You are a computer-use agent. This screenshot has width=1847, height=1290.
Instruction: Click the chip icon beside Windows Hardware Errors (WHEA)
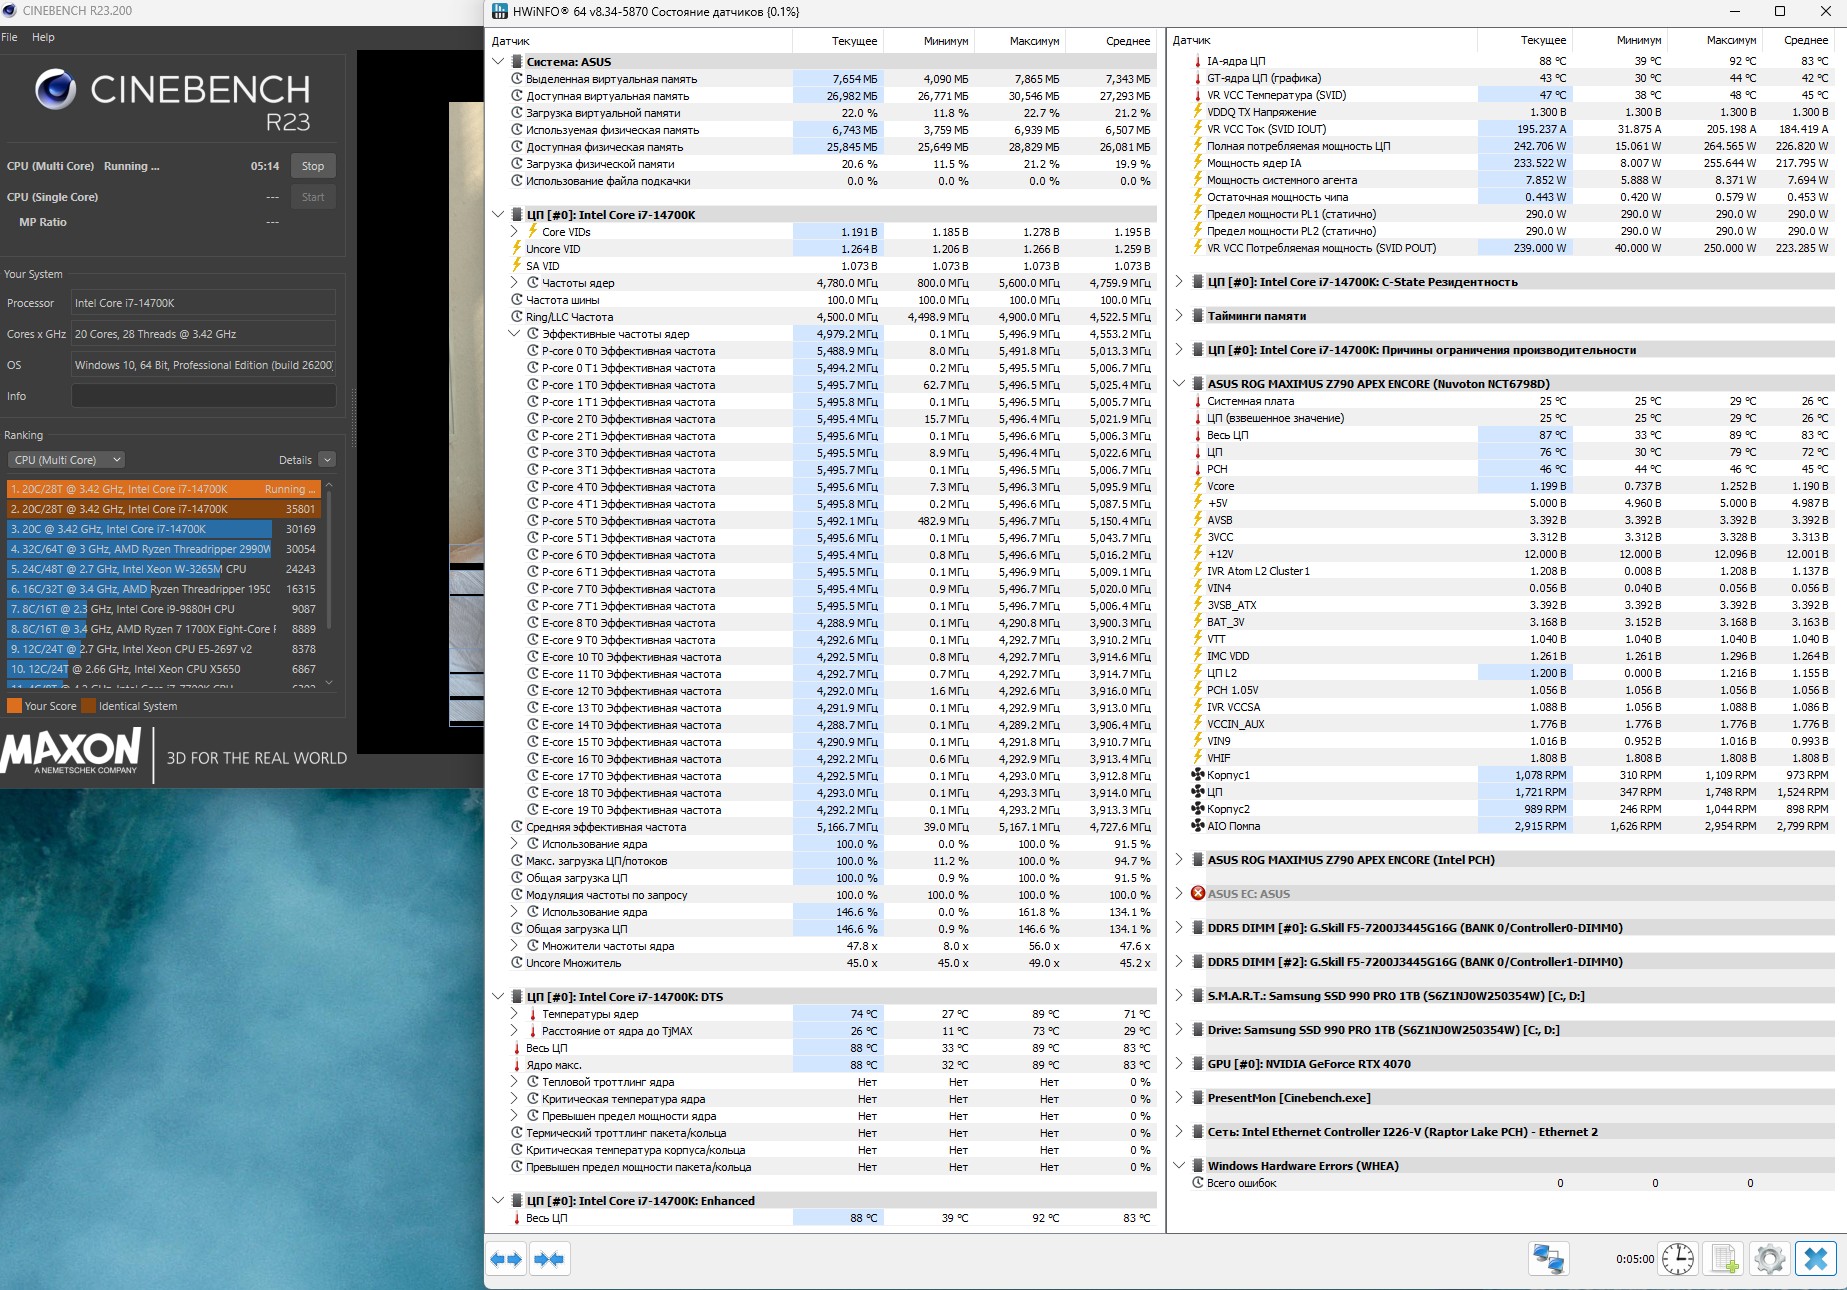tap(1198, 1166)
